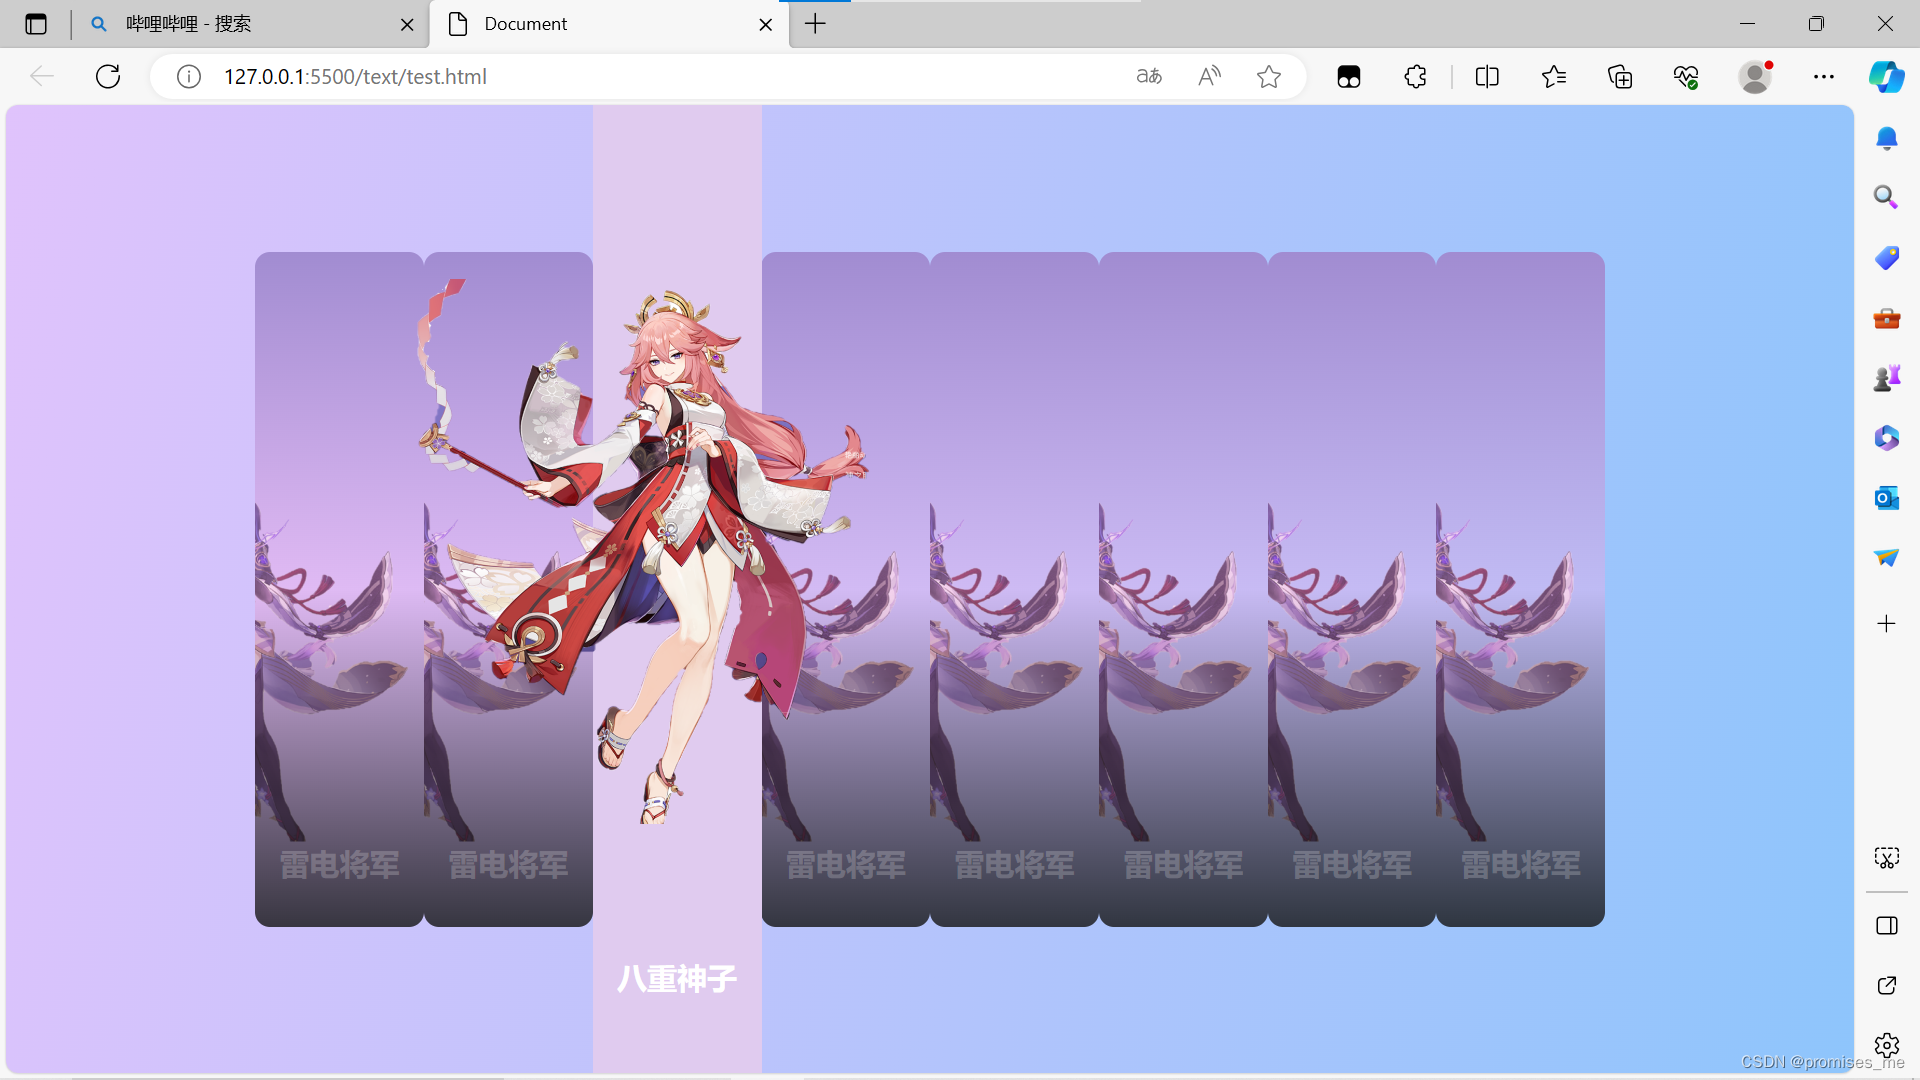Select the 雷电将军 card second from right

(1352, 589)
